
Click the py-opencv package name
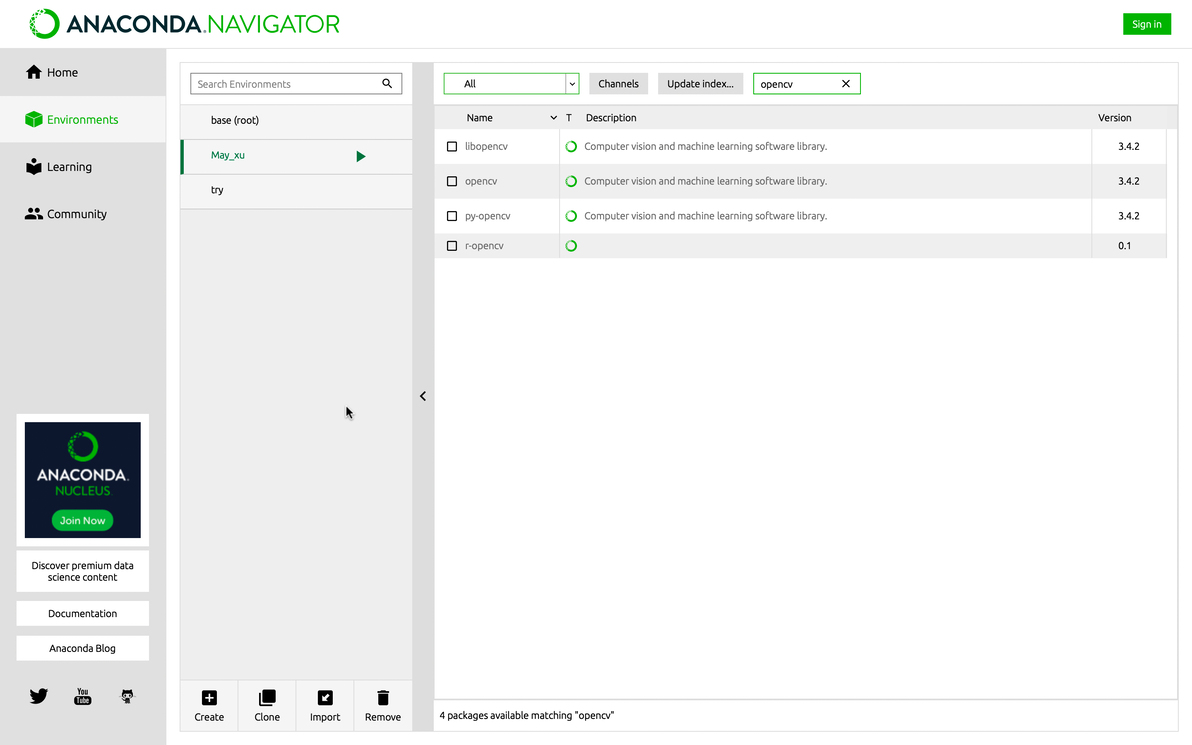[487, 216]
